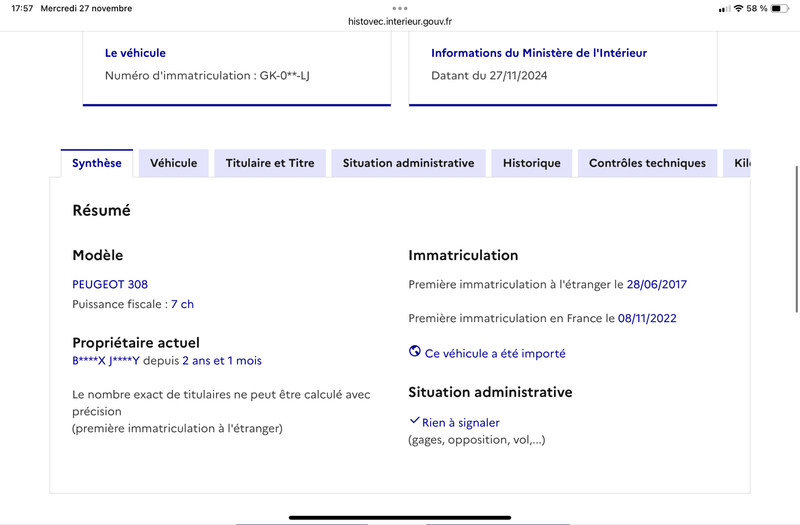
Task: Tap the battery status icon
Action: point(780,9)
